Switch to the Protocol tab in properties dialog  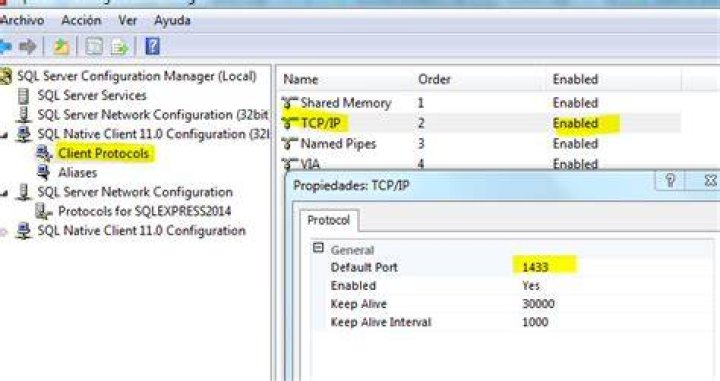329,220
